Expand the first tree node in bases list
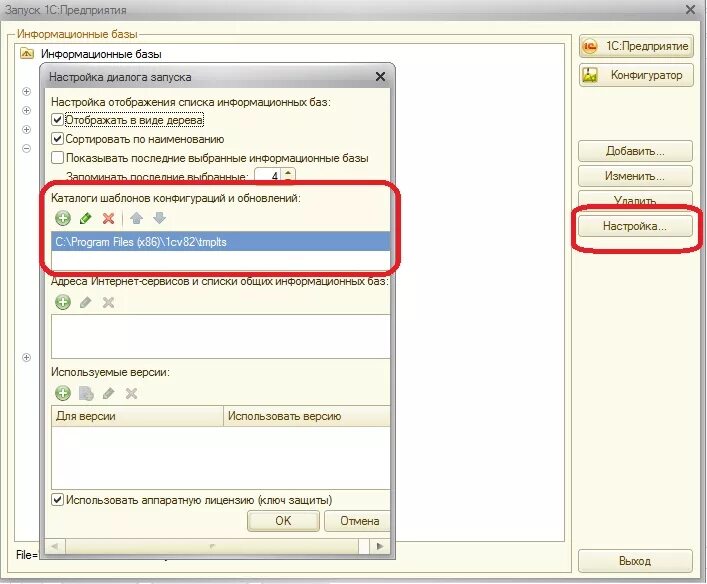 (27, 92)
